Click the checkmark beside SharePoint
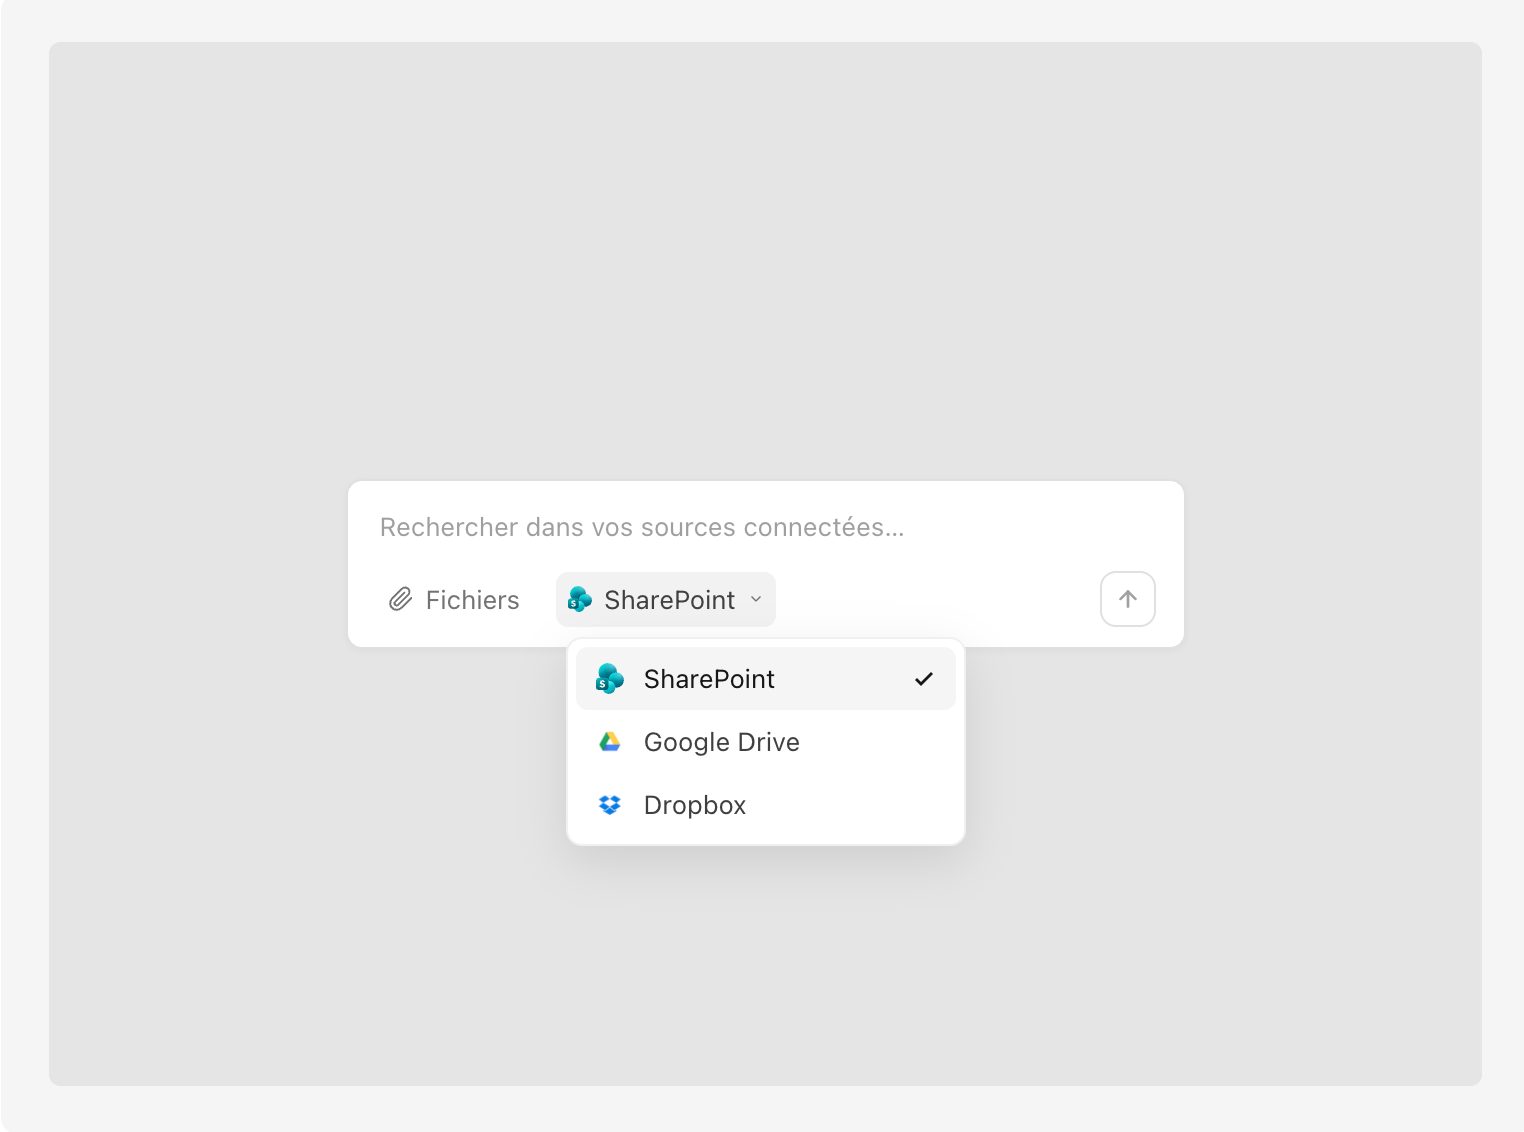The width and height of the screenshot is (1524, 1132). coord(924,679)
